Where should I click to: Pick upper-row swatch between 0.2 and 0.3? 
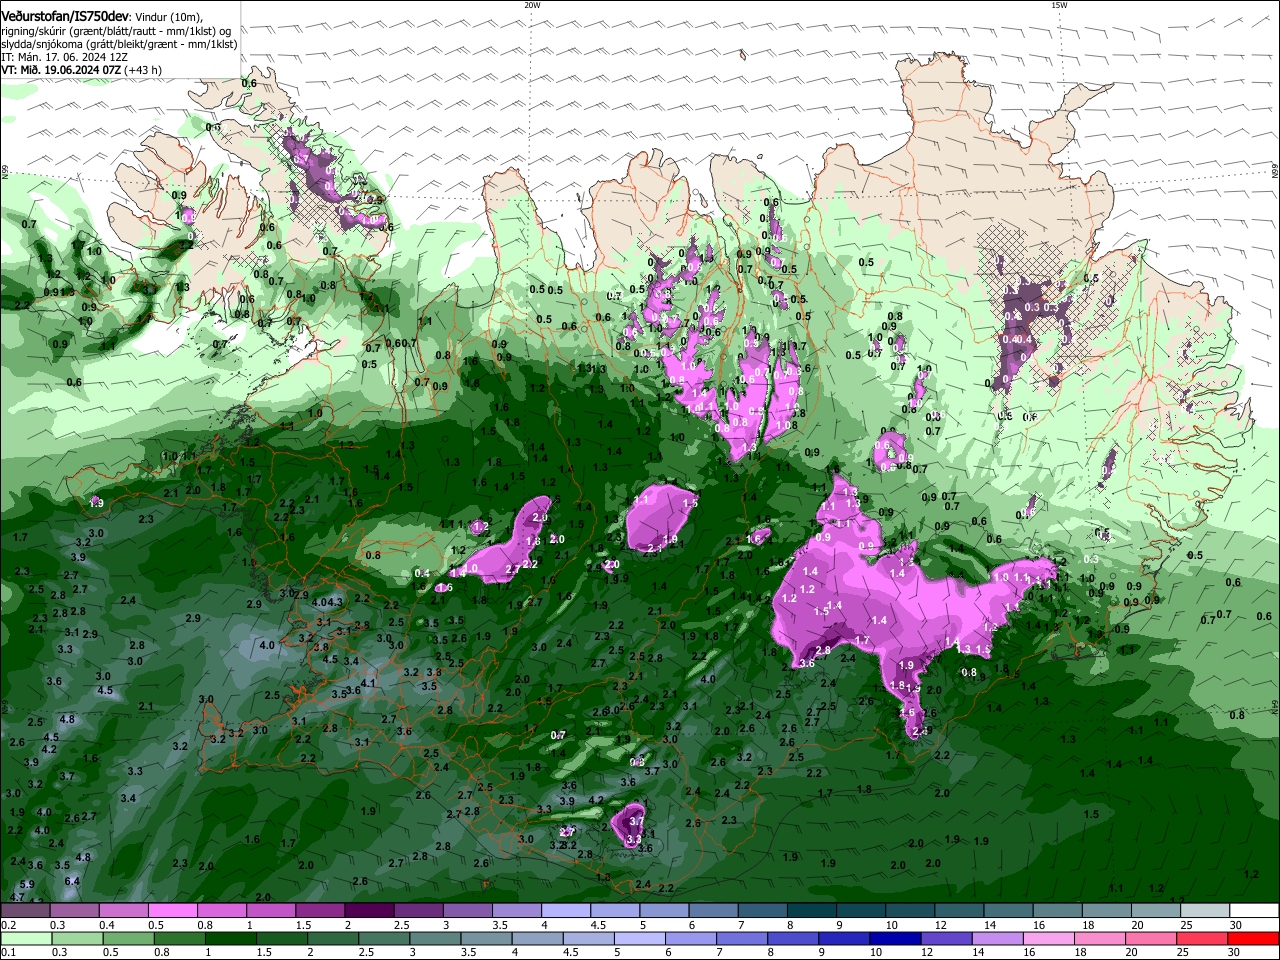(x=25, y=911)
